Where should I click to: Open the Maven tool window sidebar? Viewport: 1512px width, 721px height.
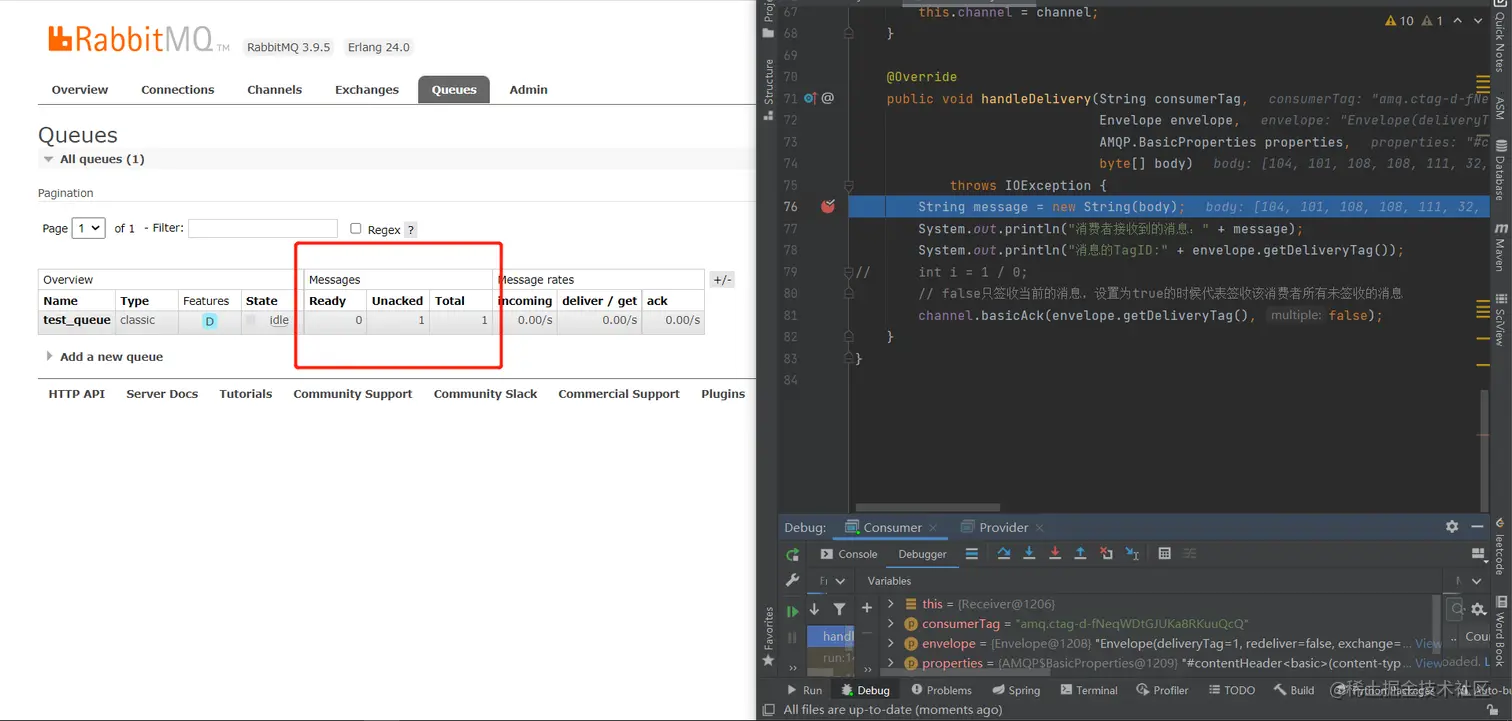1500,248
